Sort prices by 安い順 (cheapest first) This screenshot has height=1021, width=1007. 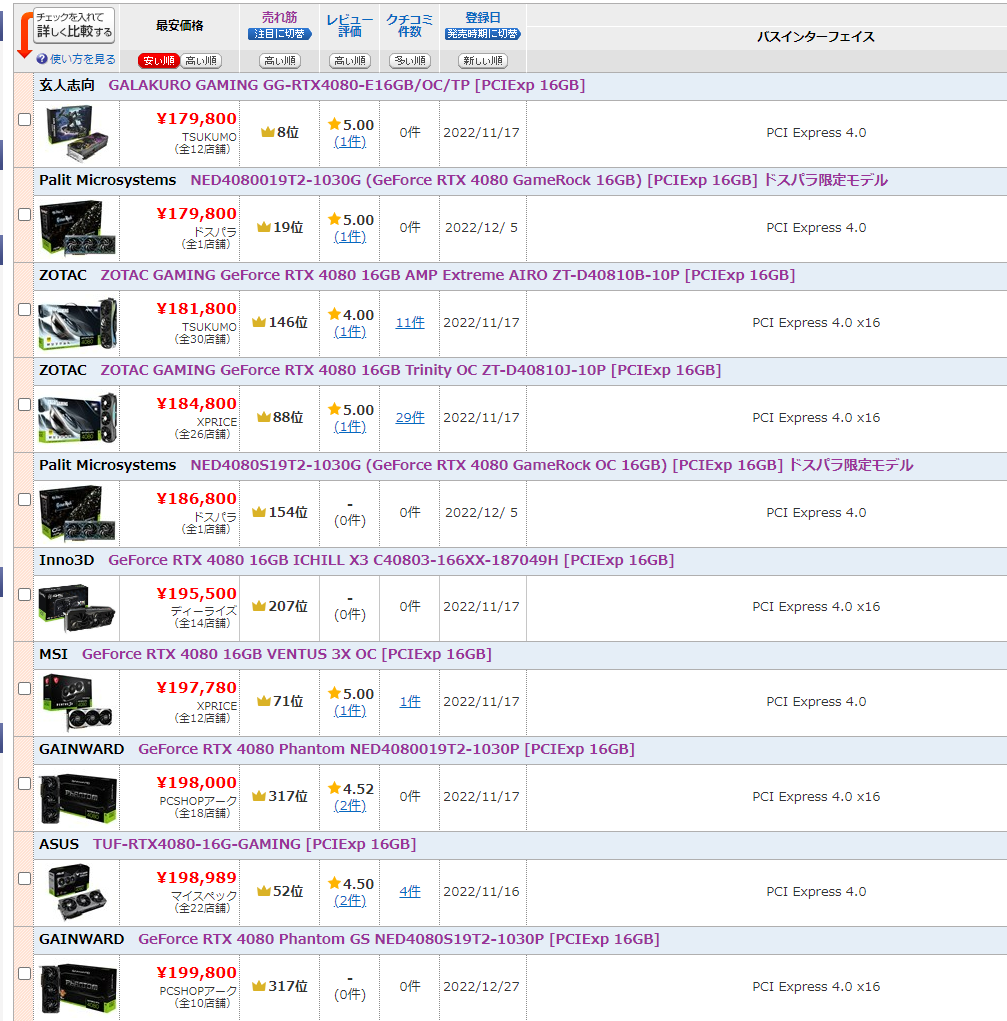[x=158, y=61]
